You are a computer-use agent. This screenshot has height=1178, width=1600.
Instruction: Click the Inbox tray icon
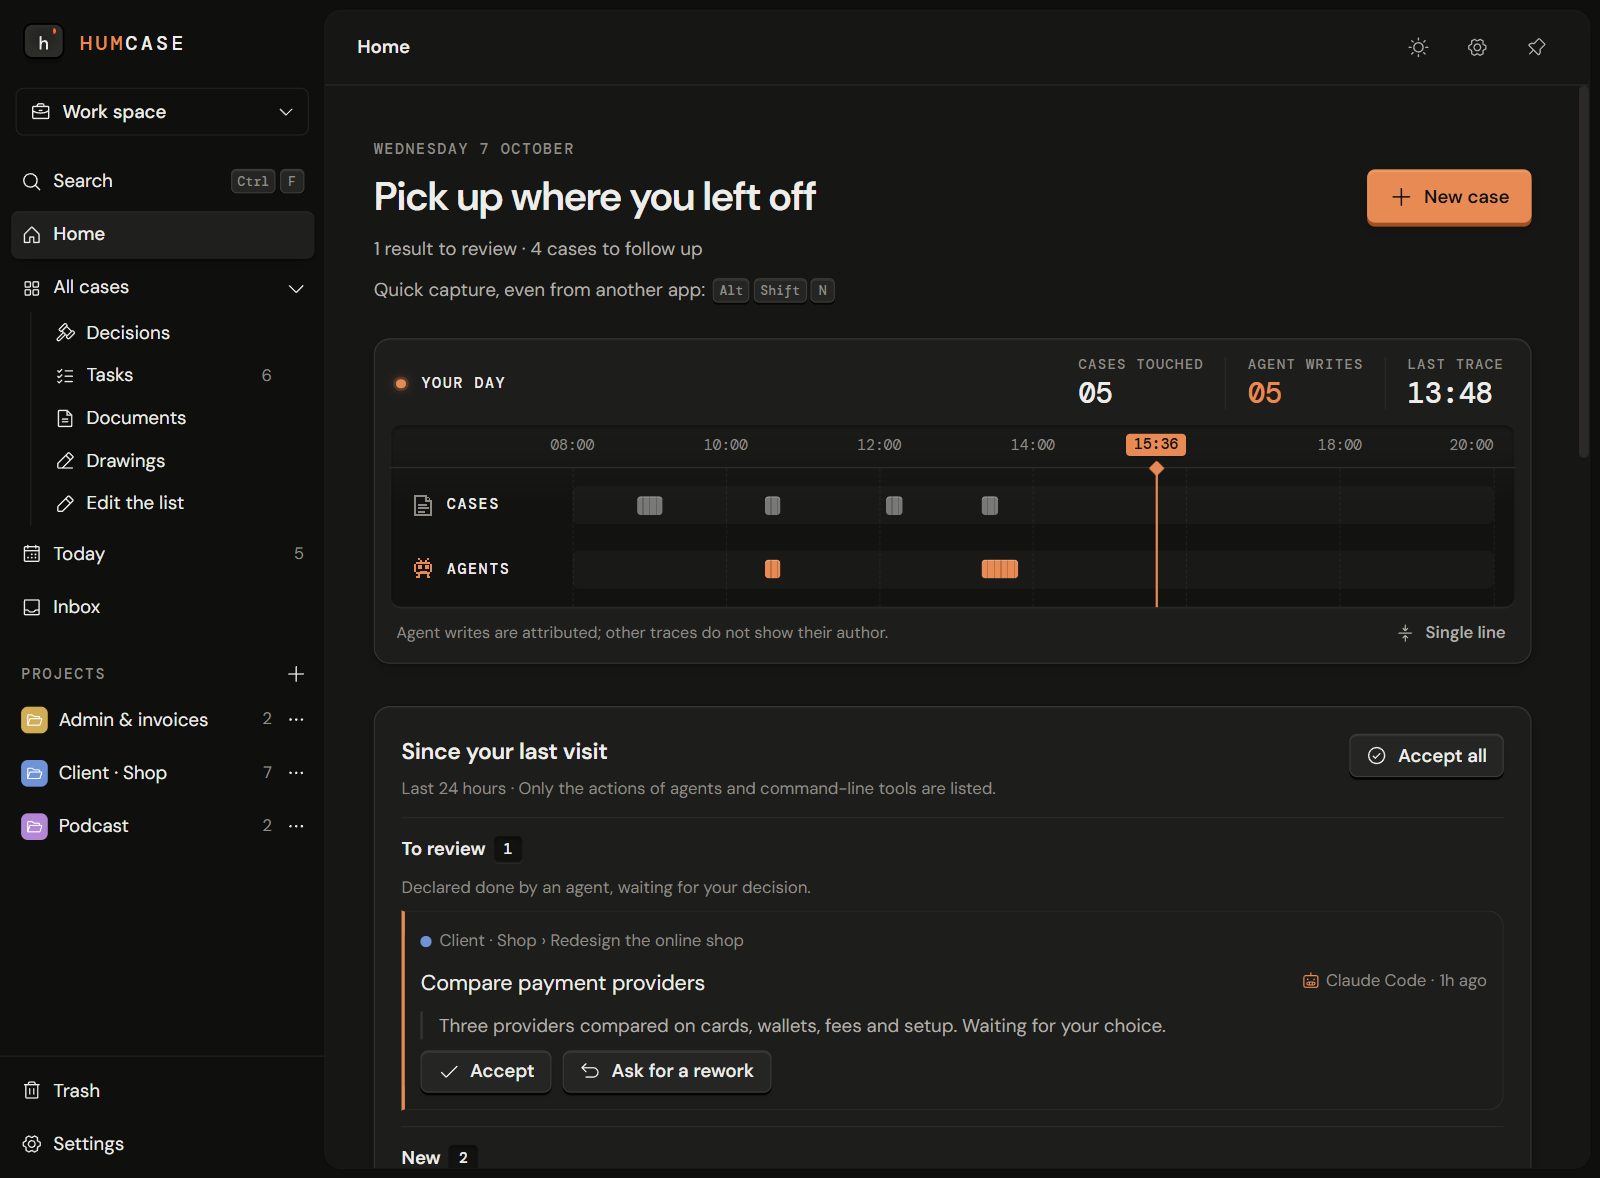point(32,607)
